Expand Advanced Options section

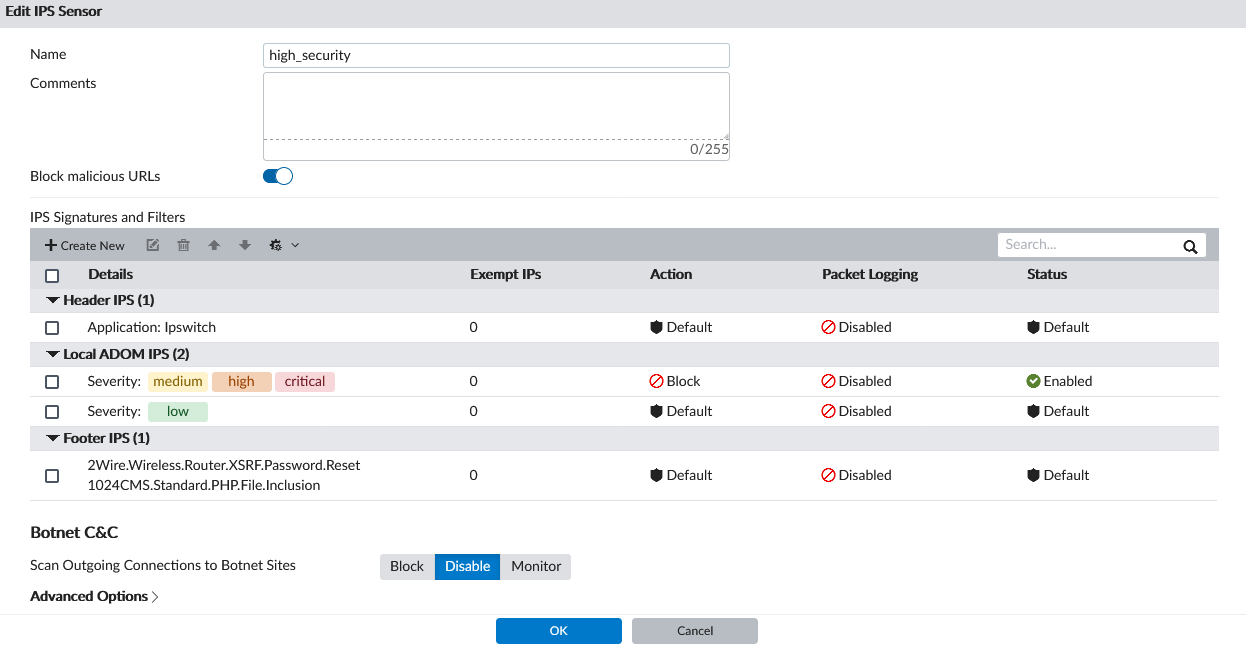[x=94, y=597]
